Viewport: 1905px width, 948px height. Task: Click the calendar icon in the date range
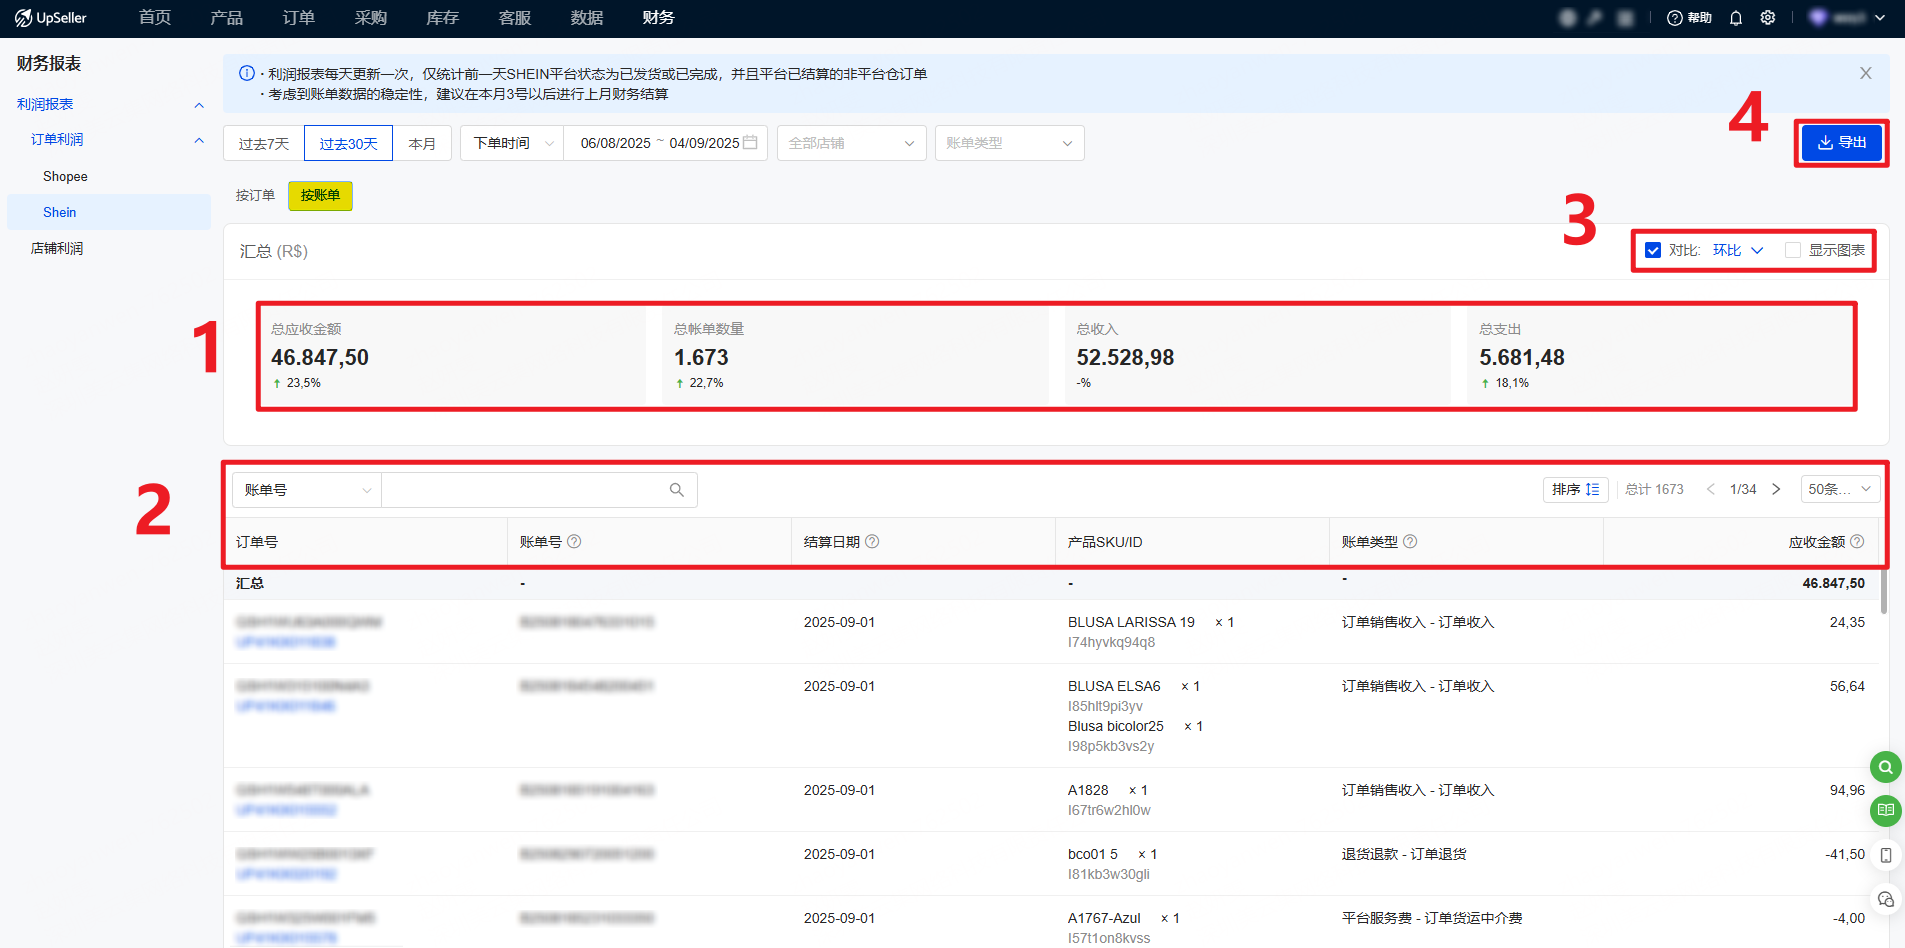coord(750,142)
